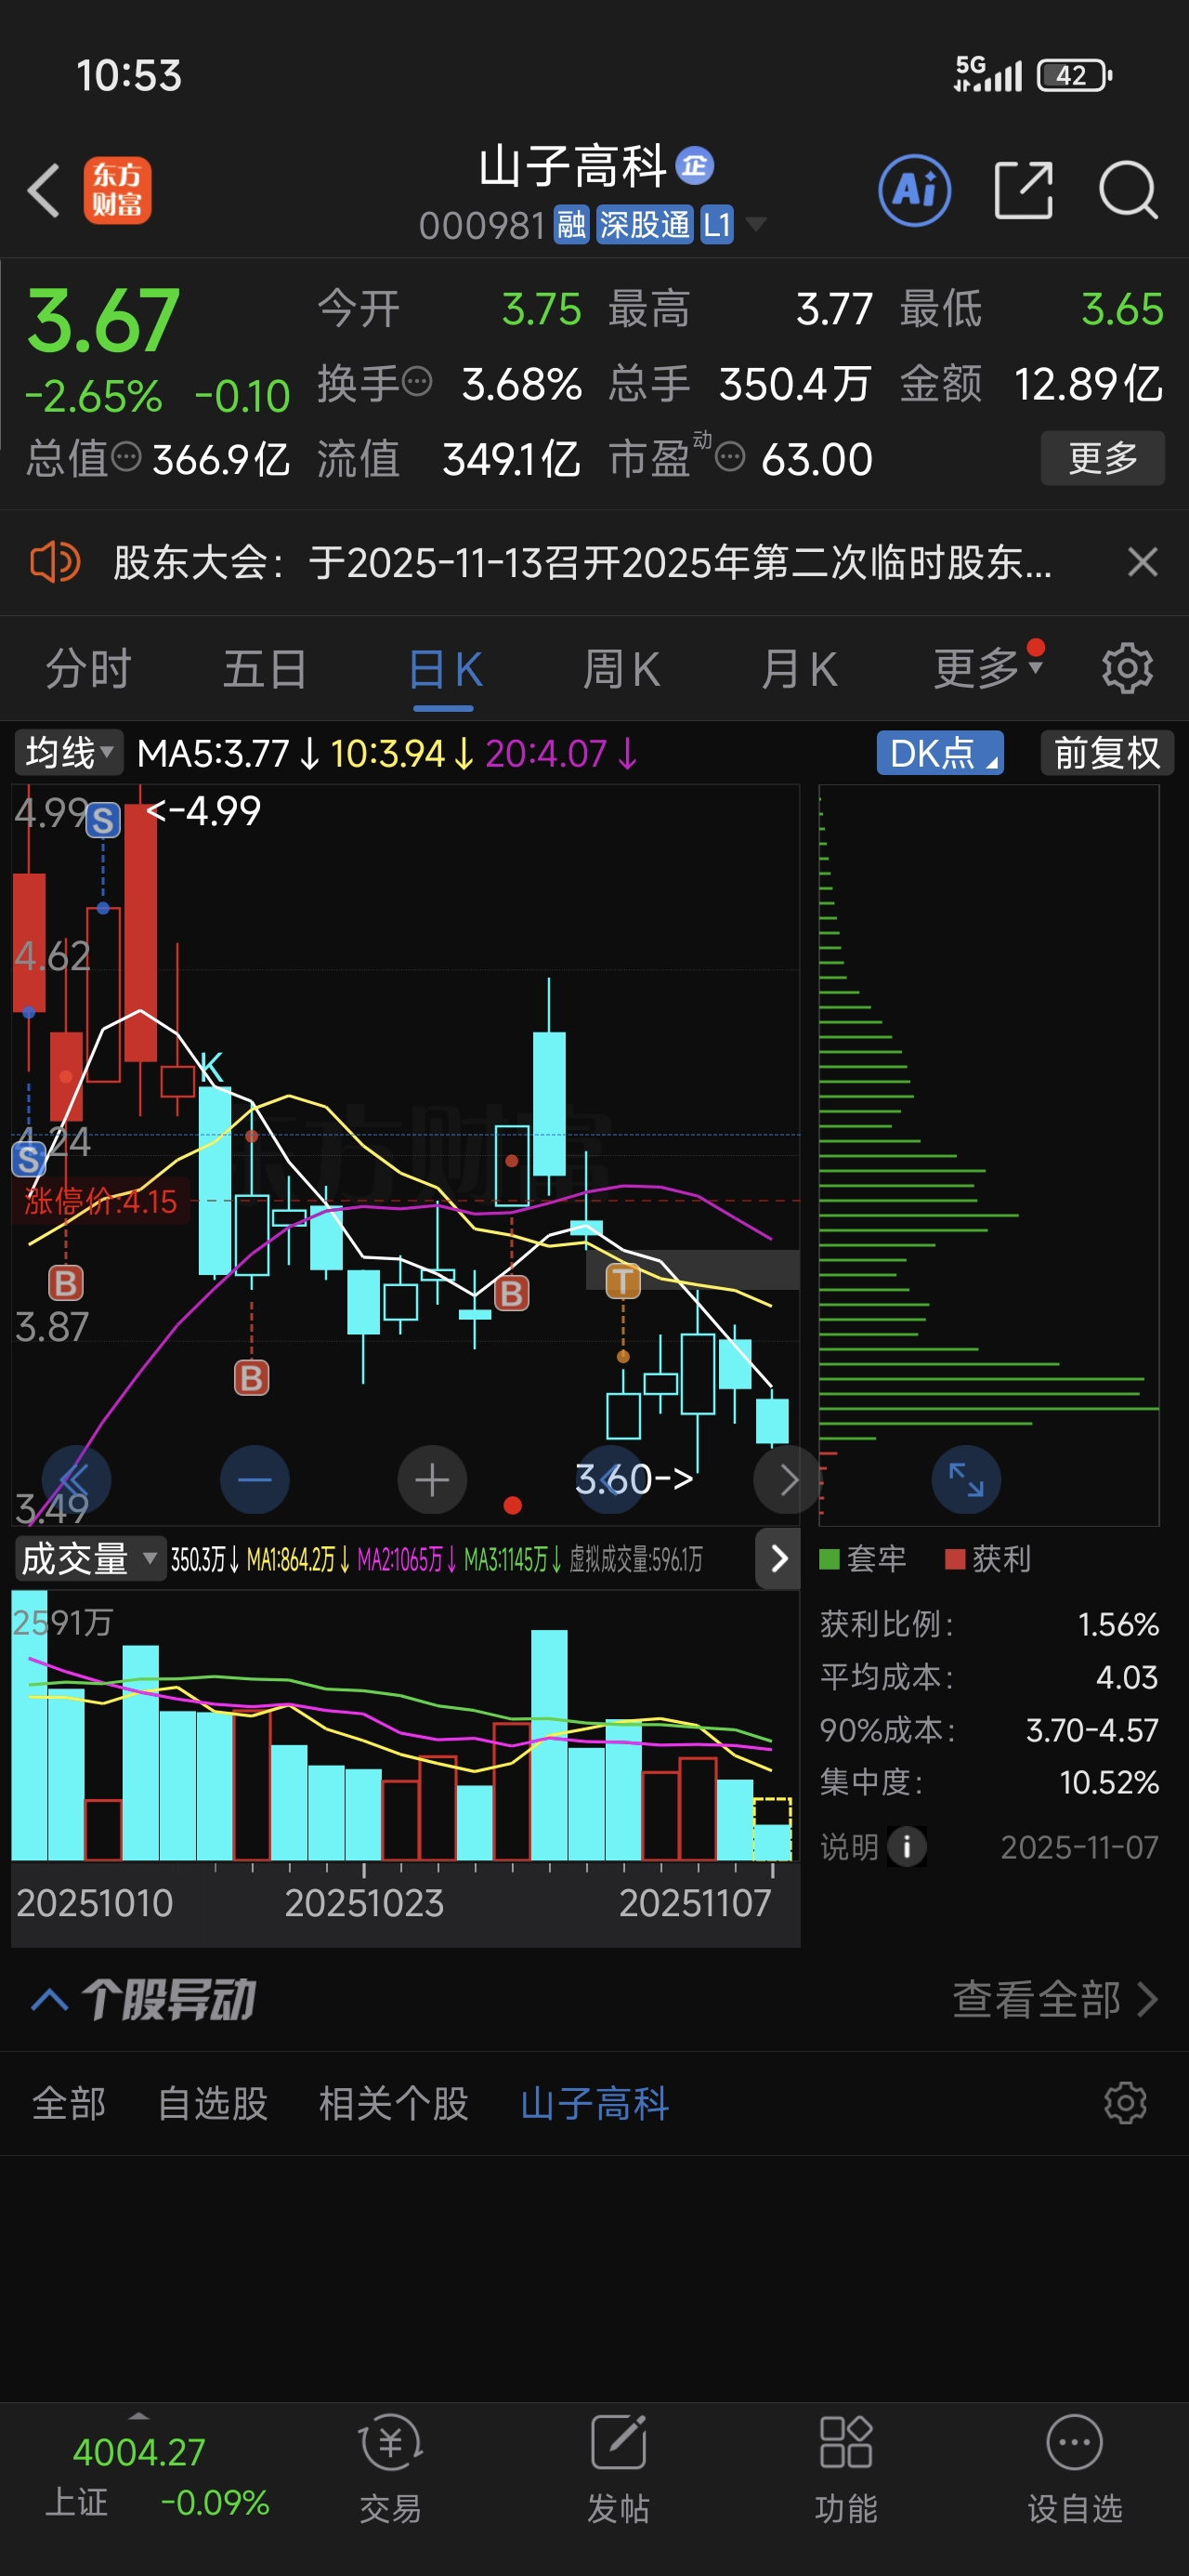
Task: Expand the 更多 chart period dropdown
Action: 988,667
